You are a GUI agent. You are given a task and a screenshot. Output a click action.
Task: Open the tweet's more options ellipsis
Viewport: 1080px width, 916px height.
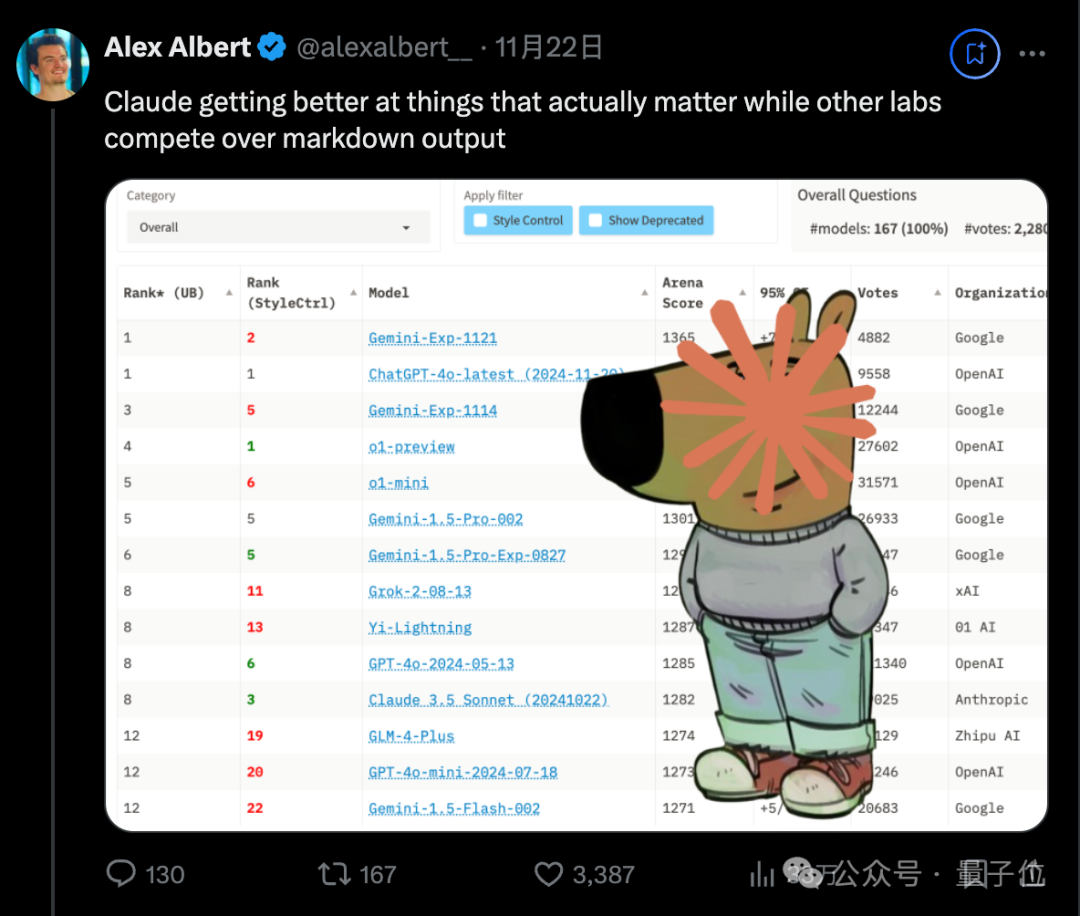click(x=1032, y=54)
